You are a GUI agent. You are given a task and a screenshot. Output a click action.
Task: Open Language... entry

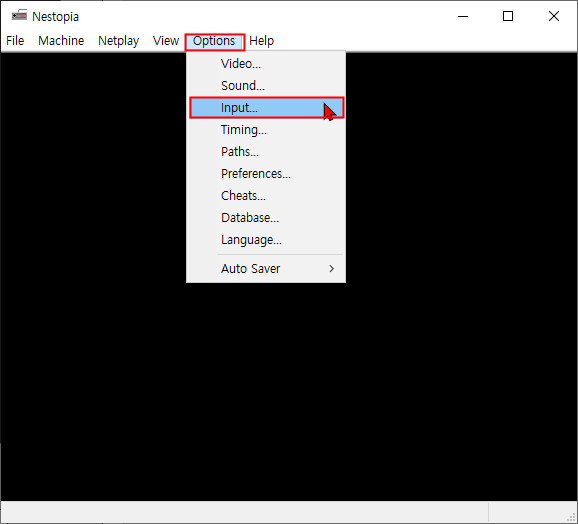[x=267, y=240]
